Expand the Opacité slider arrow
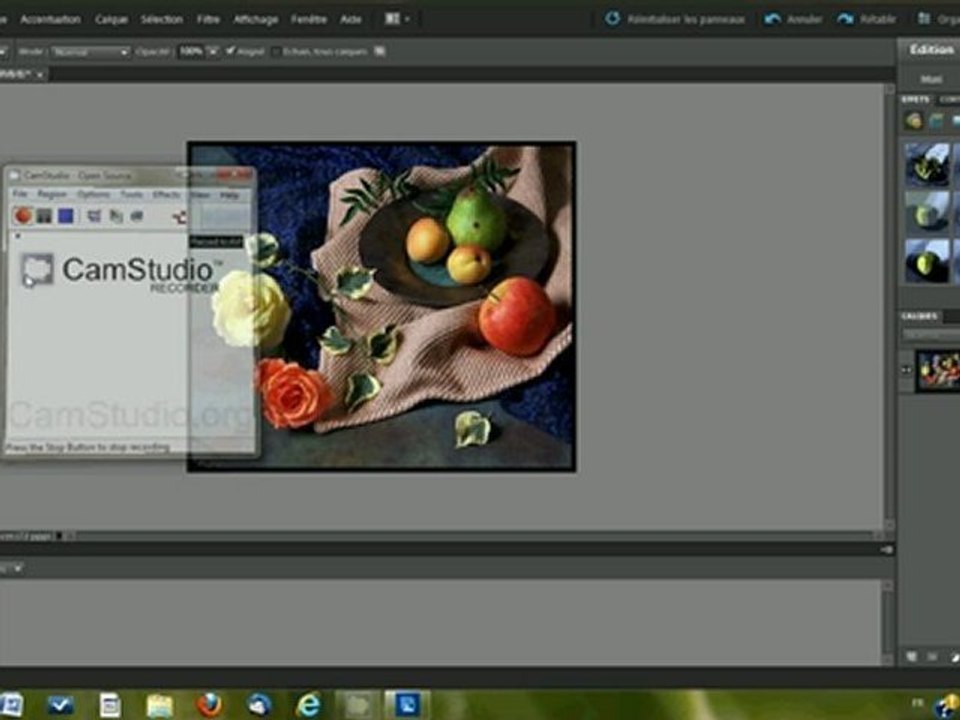 (213, 51)
